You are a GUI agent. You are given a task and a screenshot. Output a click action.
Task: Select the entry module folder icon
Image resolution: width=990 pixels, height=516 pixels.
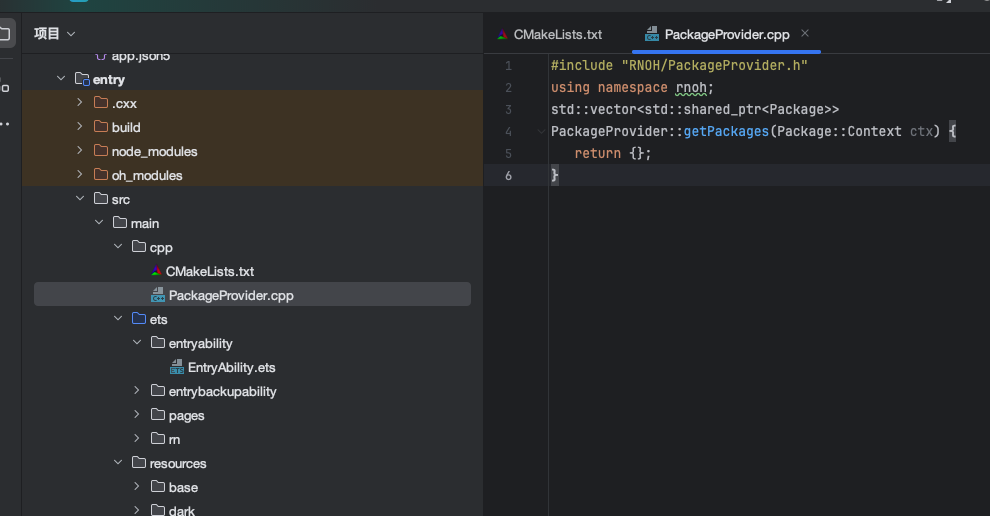(x=82, y=79)
